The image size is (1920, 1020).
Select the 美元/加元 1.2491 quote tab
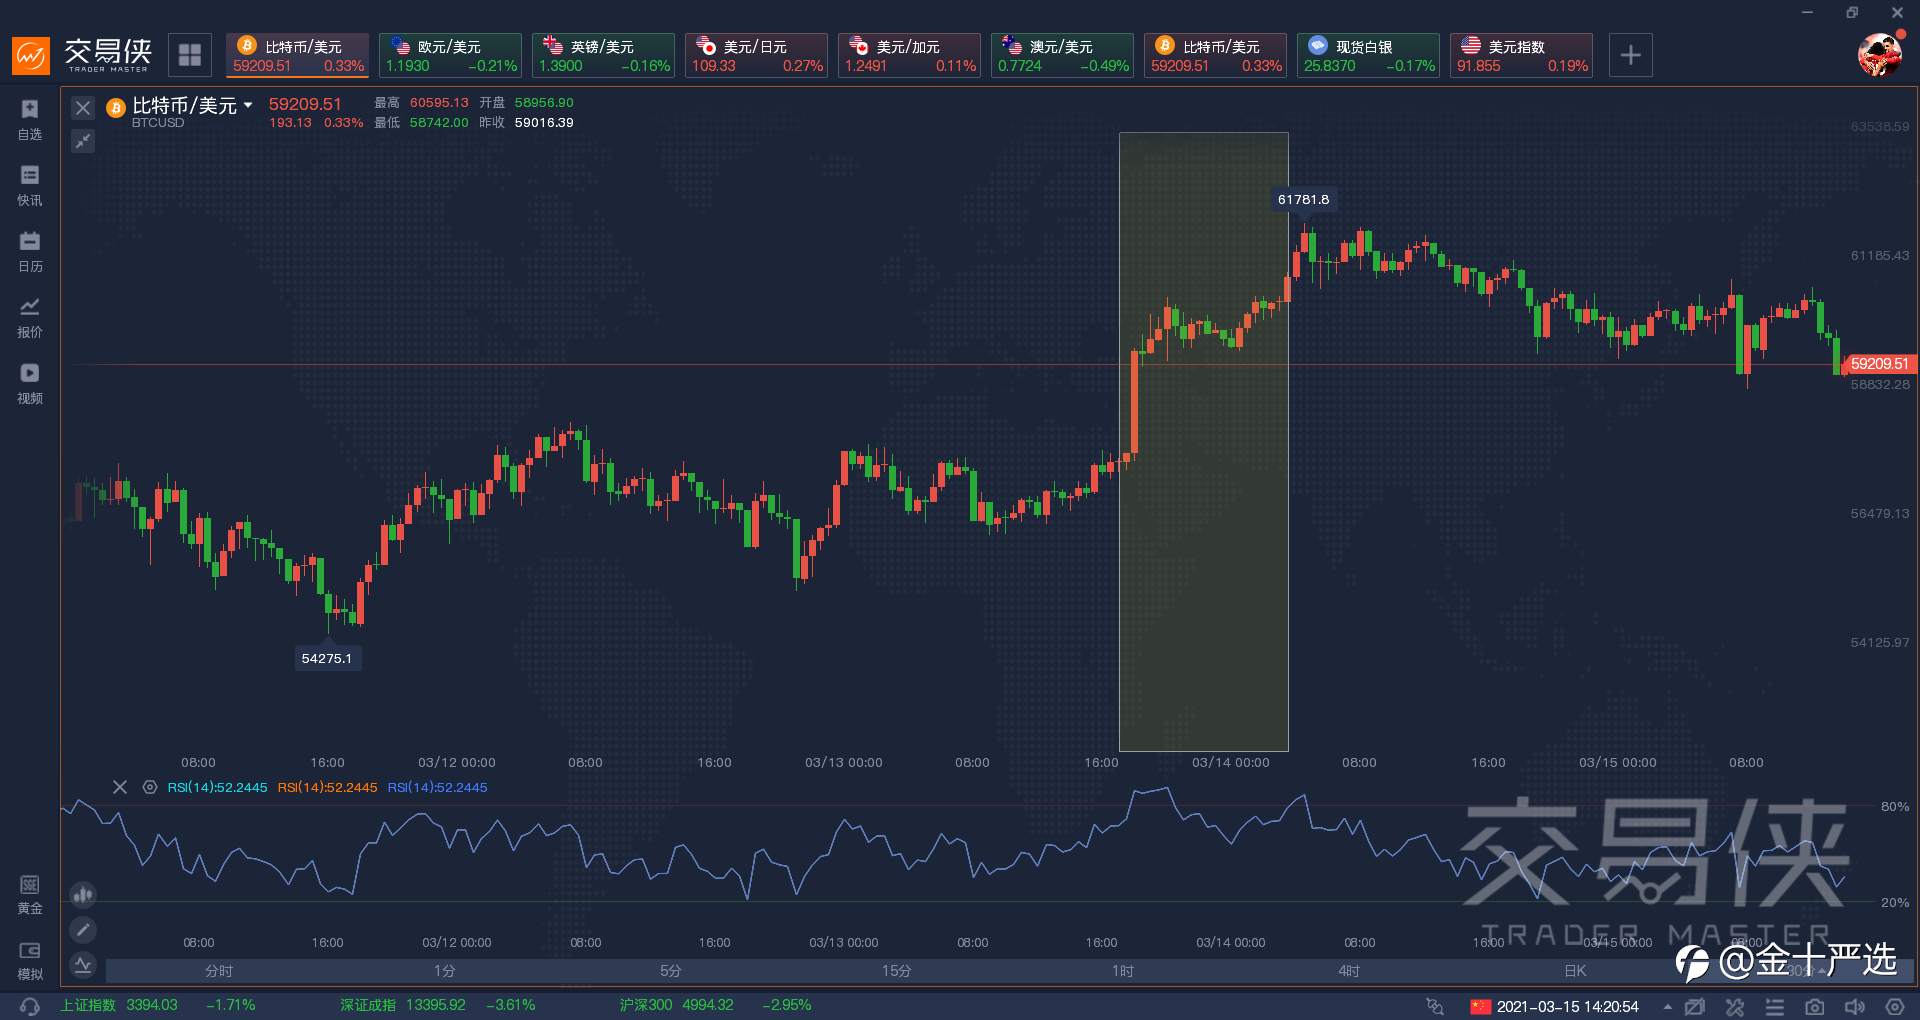click(909, 55)
